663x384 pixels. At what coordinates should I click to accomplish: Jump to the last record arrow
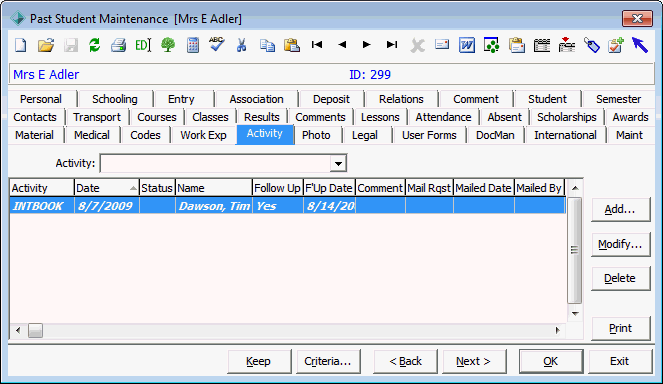[x=392, y=44]
